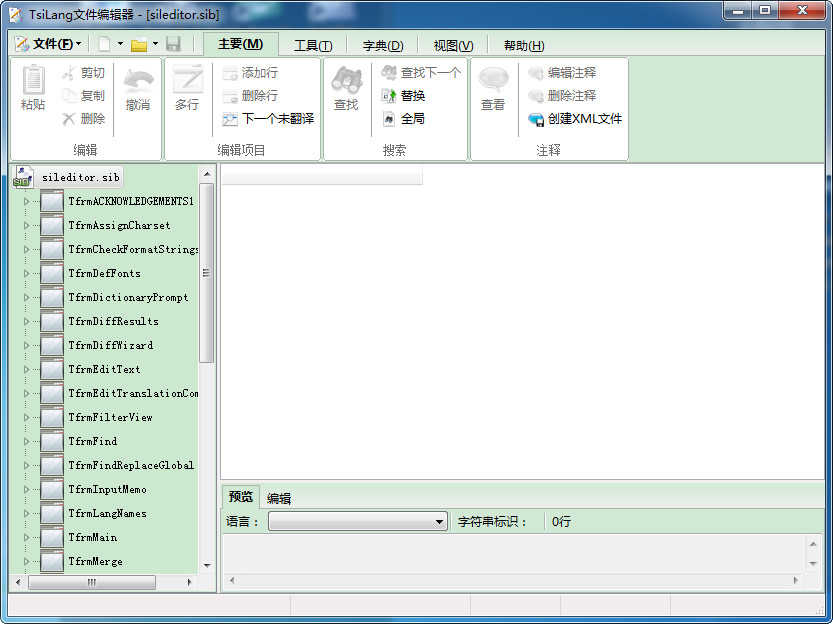This screenshot has width=833, height=624.
Task: Expand the TfrmAssignCharset tree node
Action: tap(26, 225)
